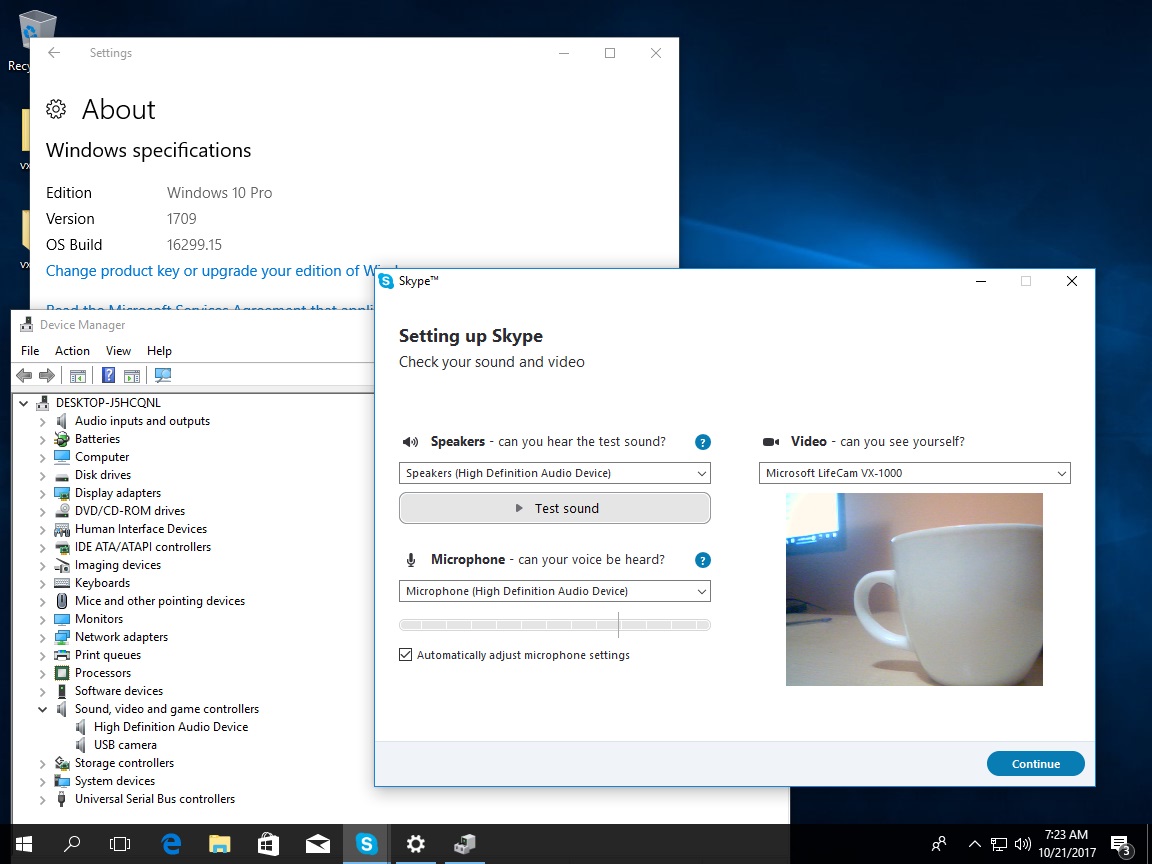Select the Disk drives category
1152x864 pixels.
pos(103,475)
